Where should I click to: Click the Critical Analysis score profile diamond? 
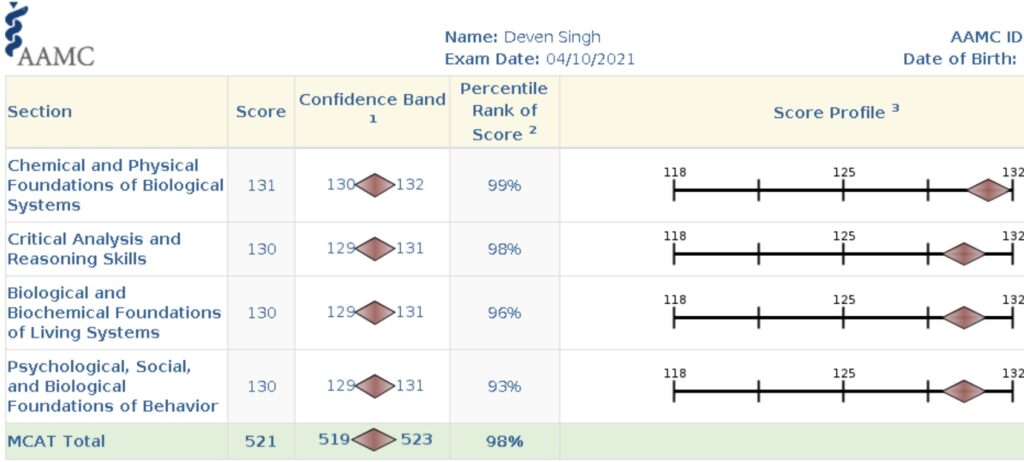click(x=964, y=254)
